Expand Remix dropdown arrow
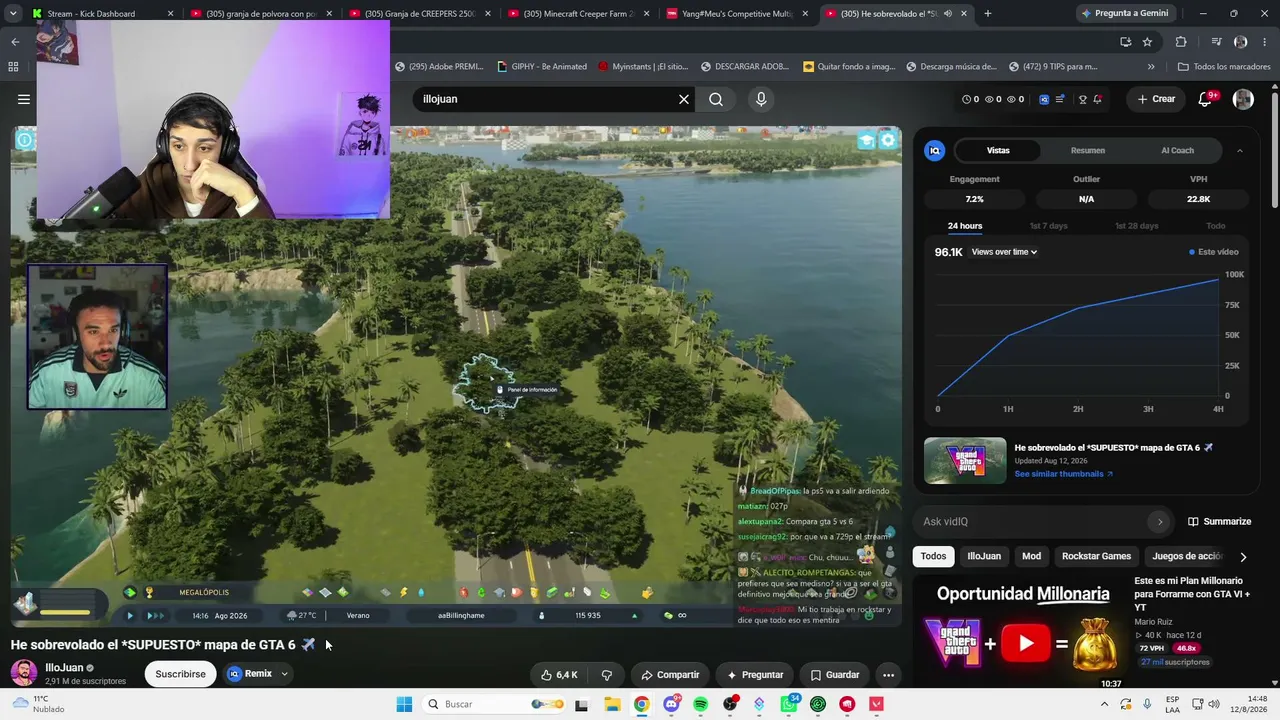This screenshot has height=720, width=1280. click(284, 674)
